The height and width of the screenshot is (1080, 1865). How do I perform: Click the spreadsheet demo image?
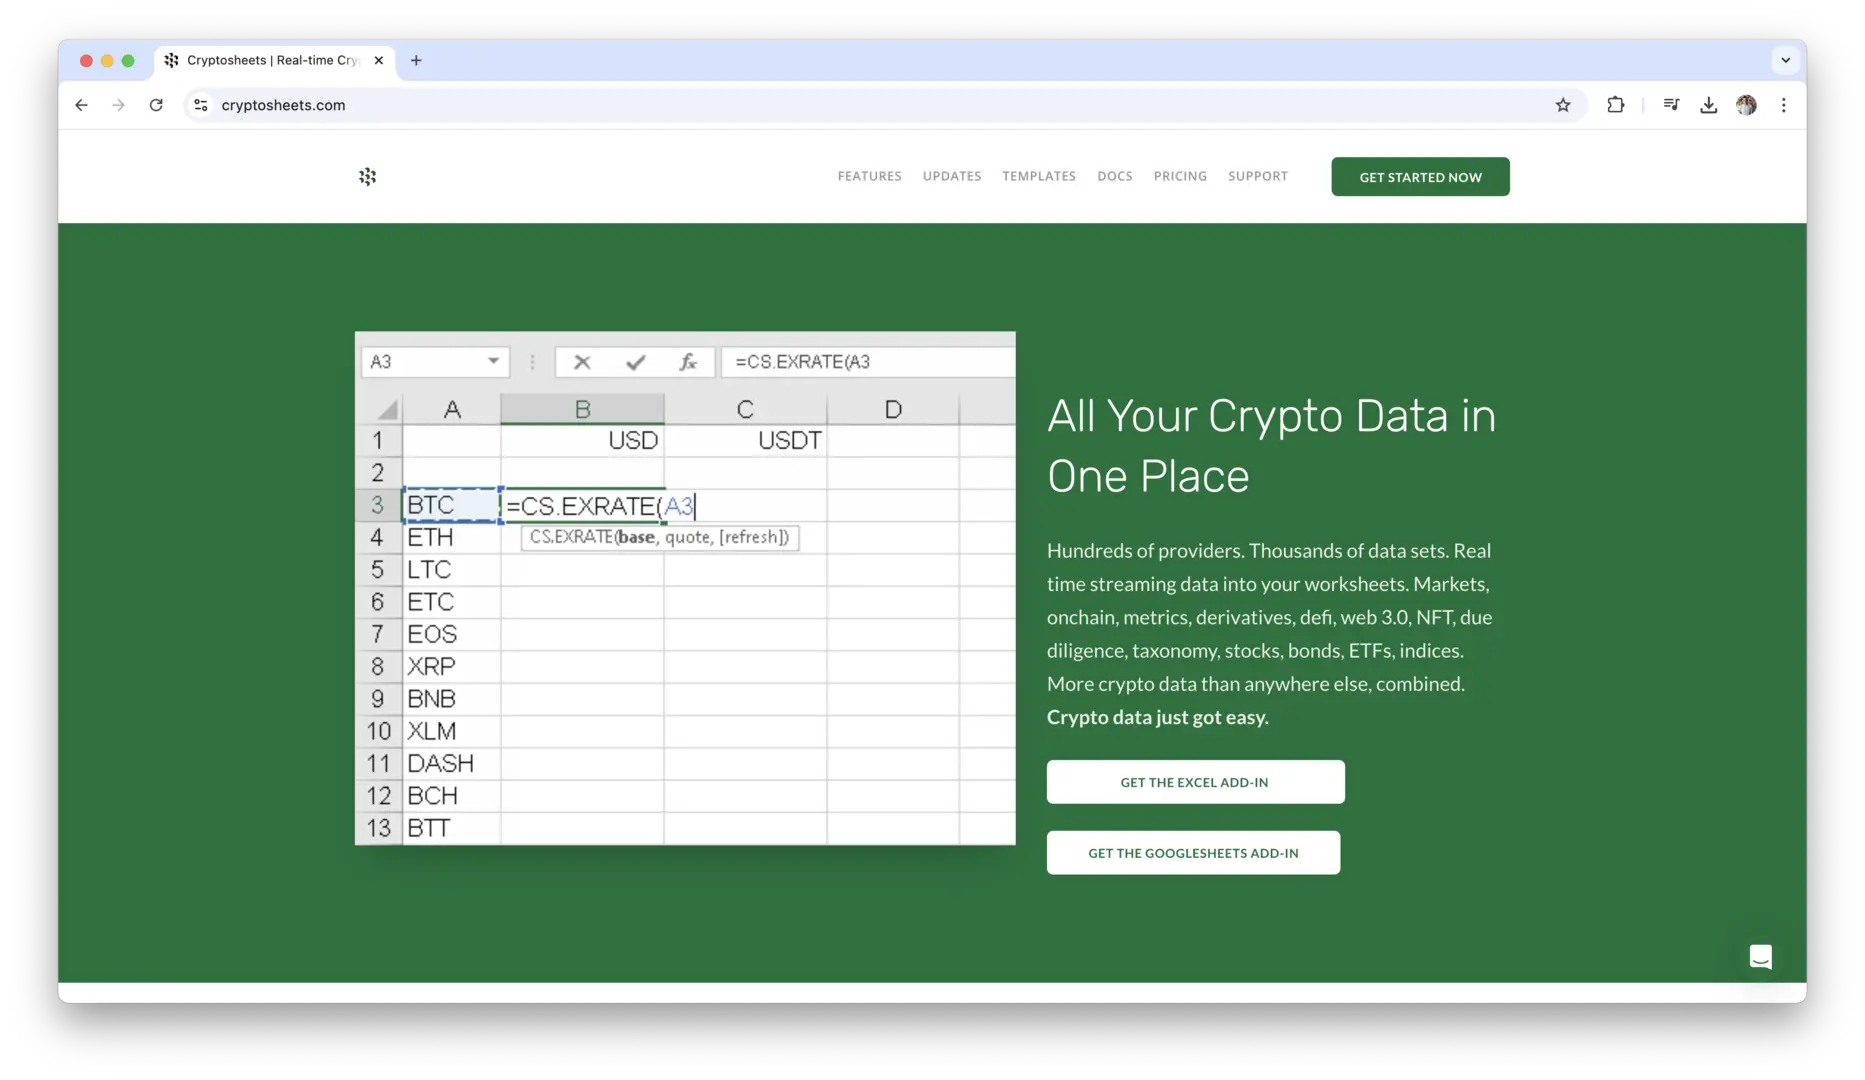685,588
